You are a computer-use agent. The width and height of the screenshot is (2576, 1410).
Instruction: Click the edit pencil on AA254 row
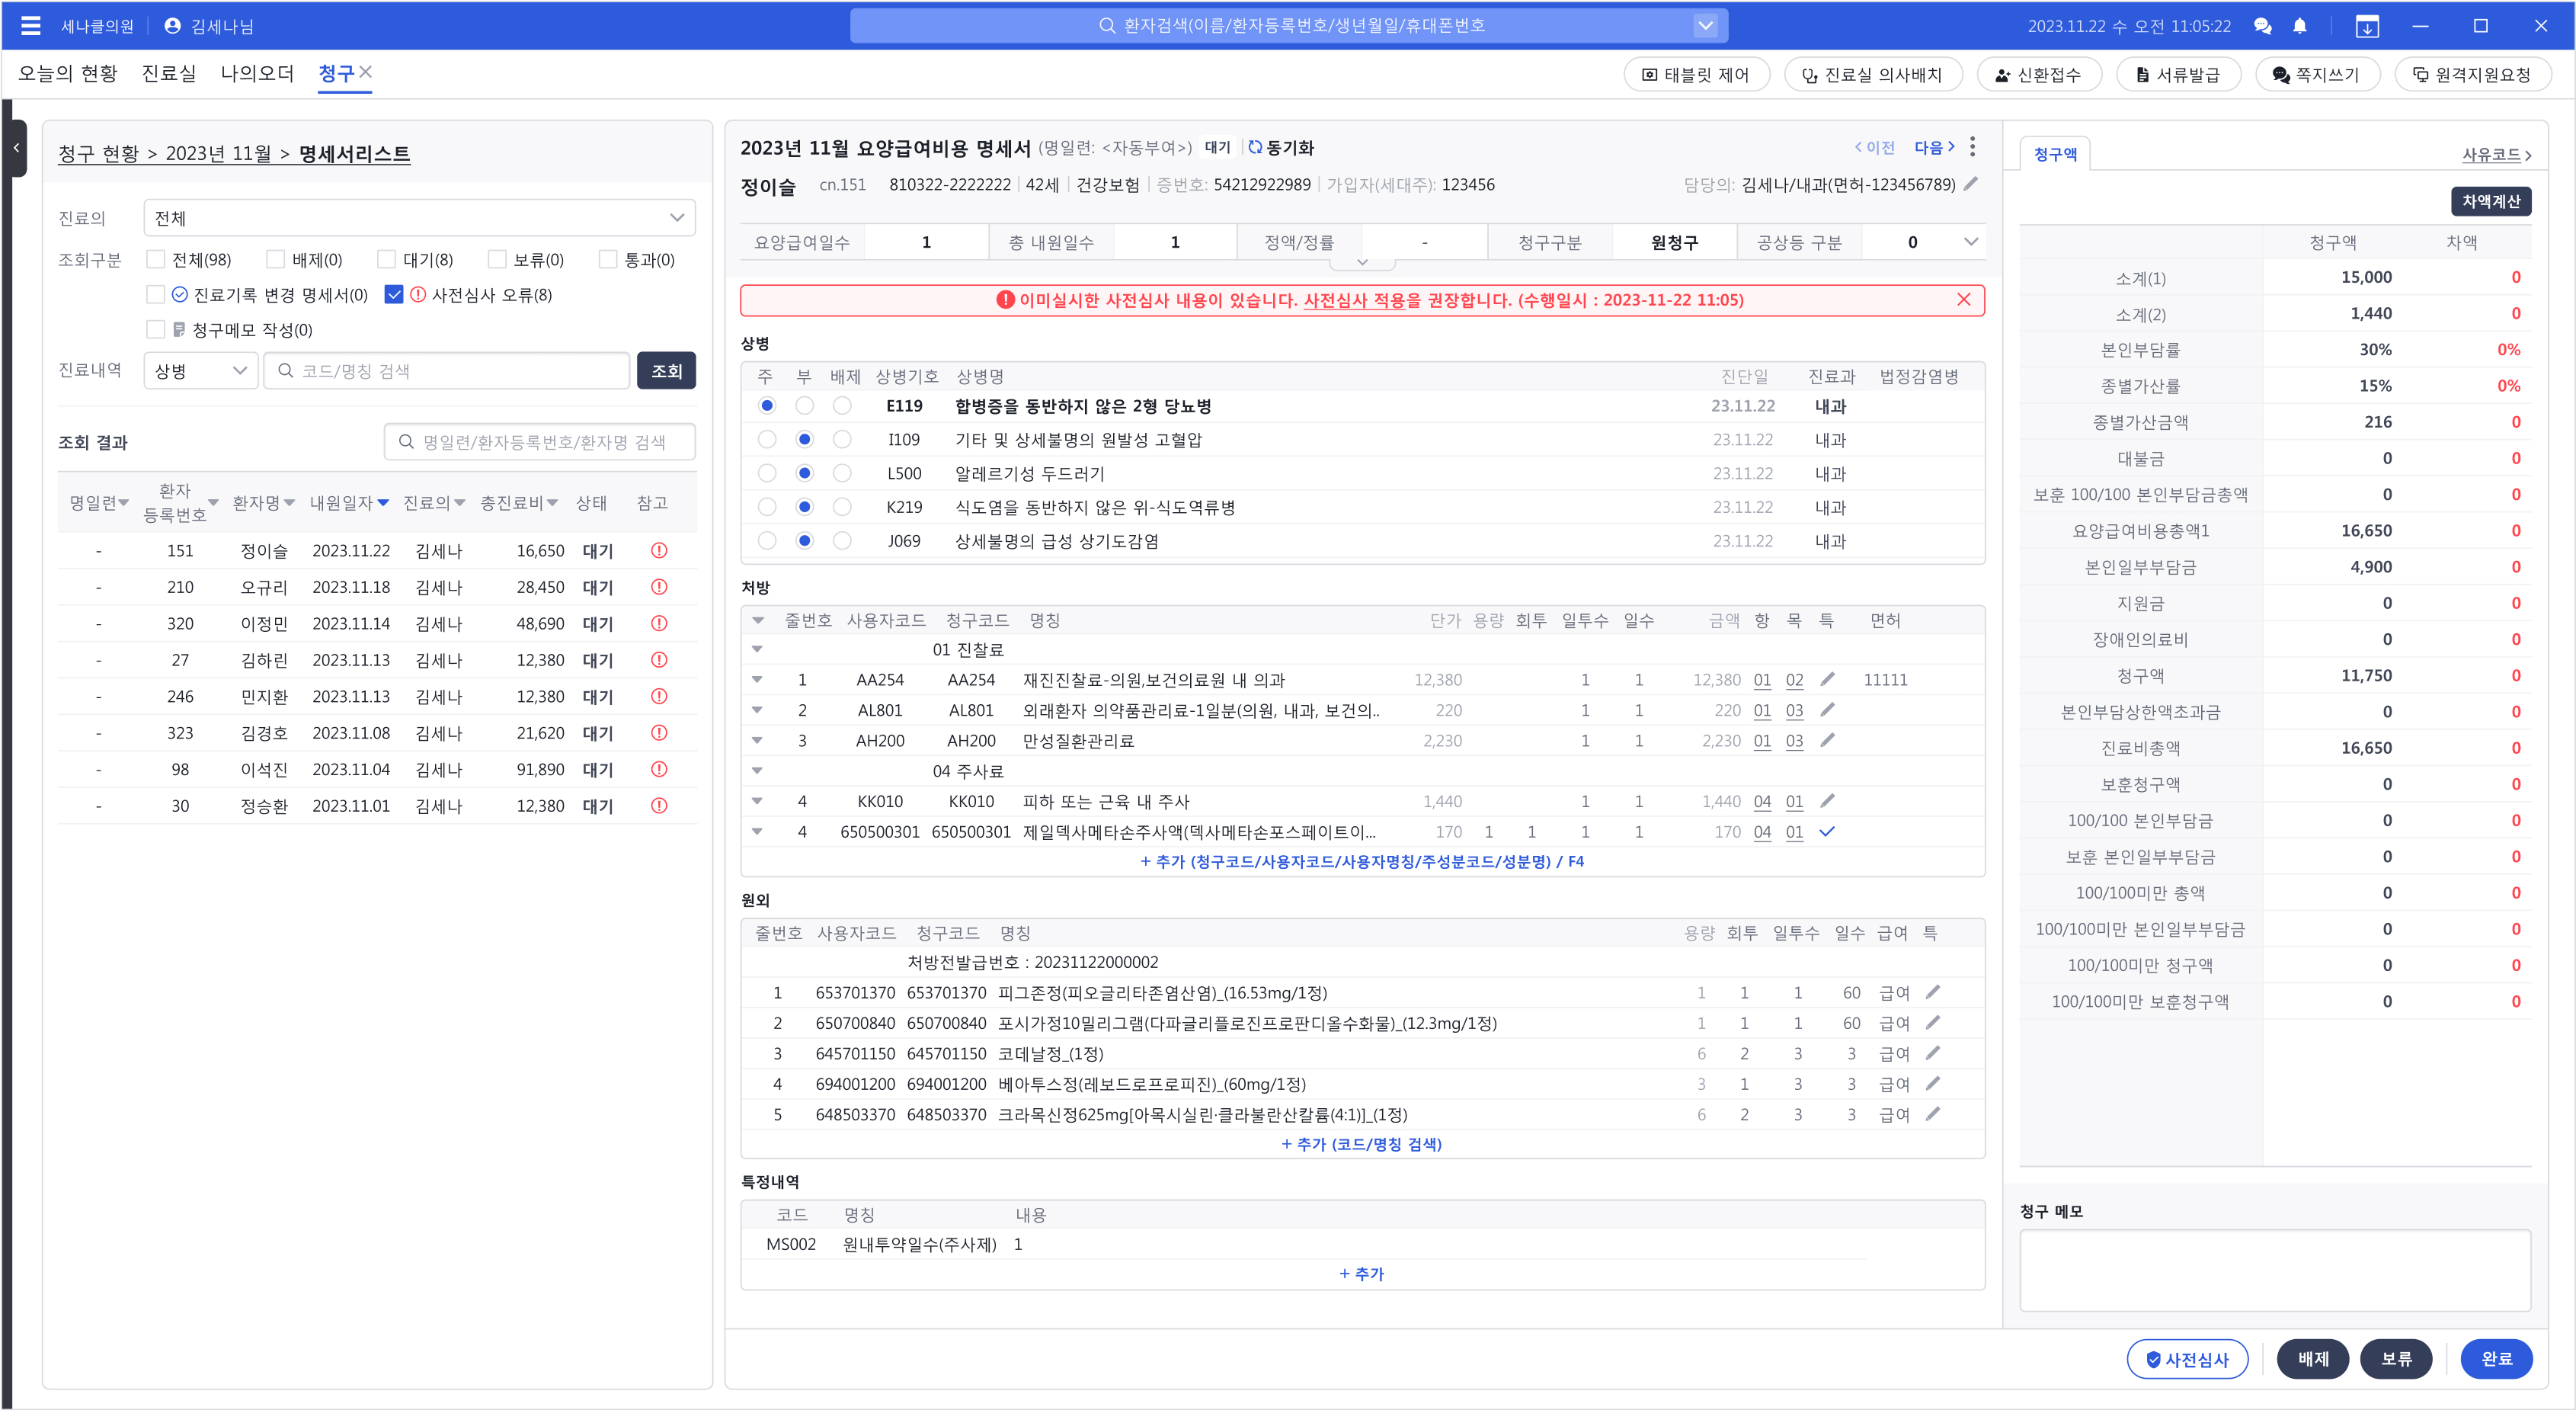click(x=1827, y=680)
